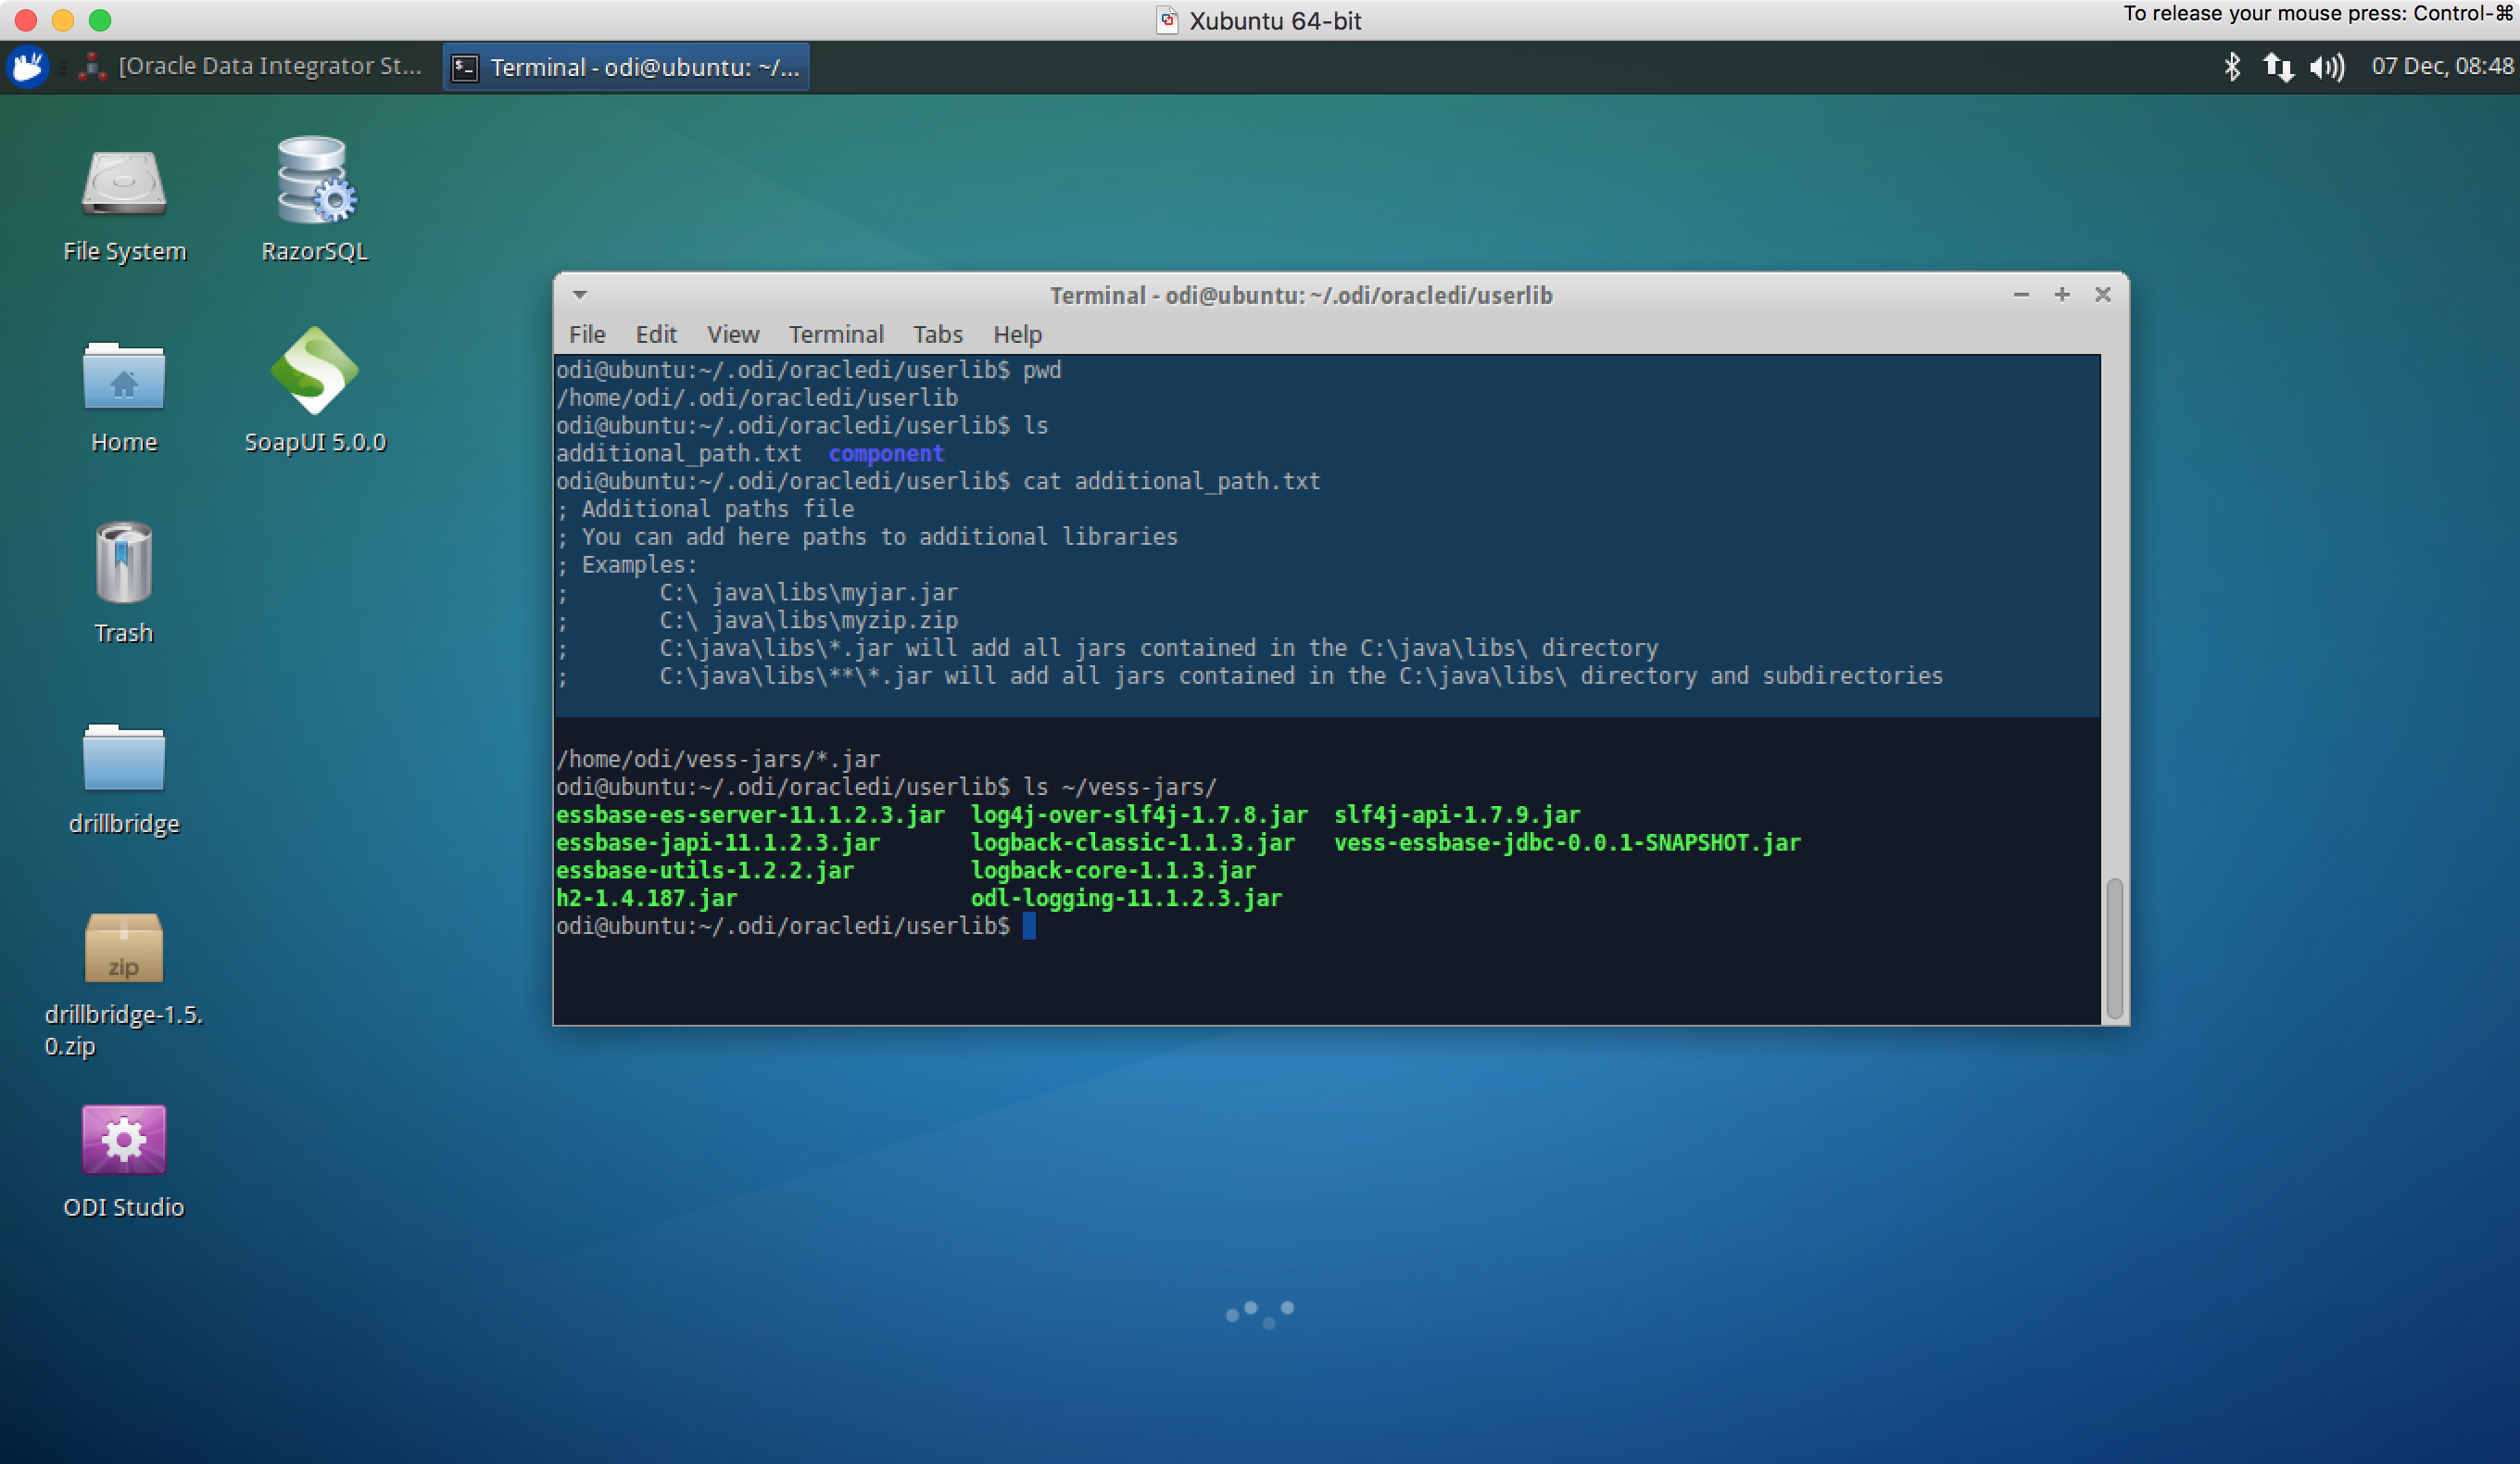
Task: Click the terminal vertical scrollbar handle
Action: pyautogui.click(x=2114, y=948)
